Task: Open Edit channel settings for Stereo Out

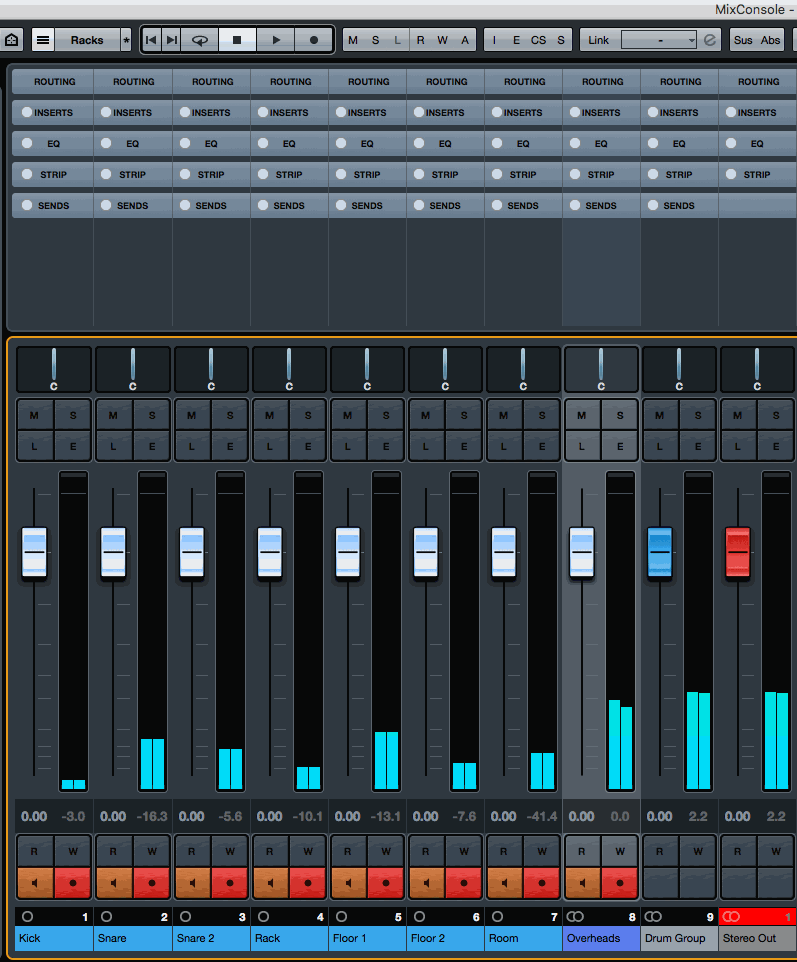Action: (776, 447)
